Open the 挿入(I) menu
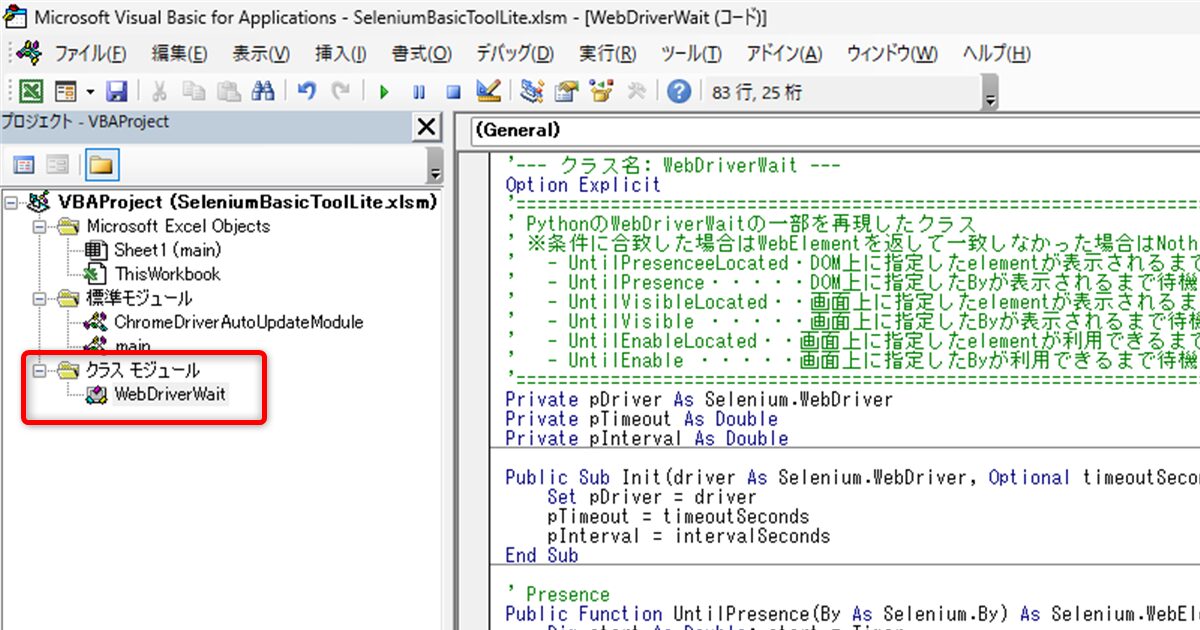The height and width of the screenshot is (630, 1200). click(340, 53)
